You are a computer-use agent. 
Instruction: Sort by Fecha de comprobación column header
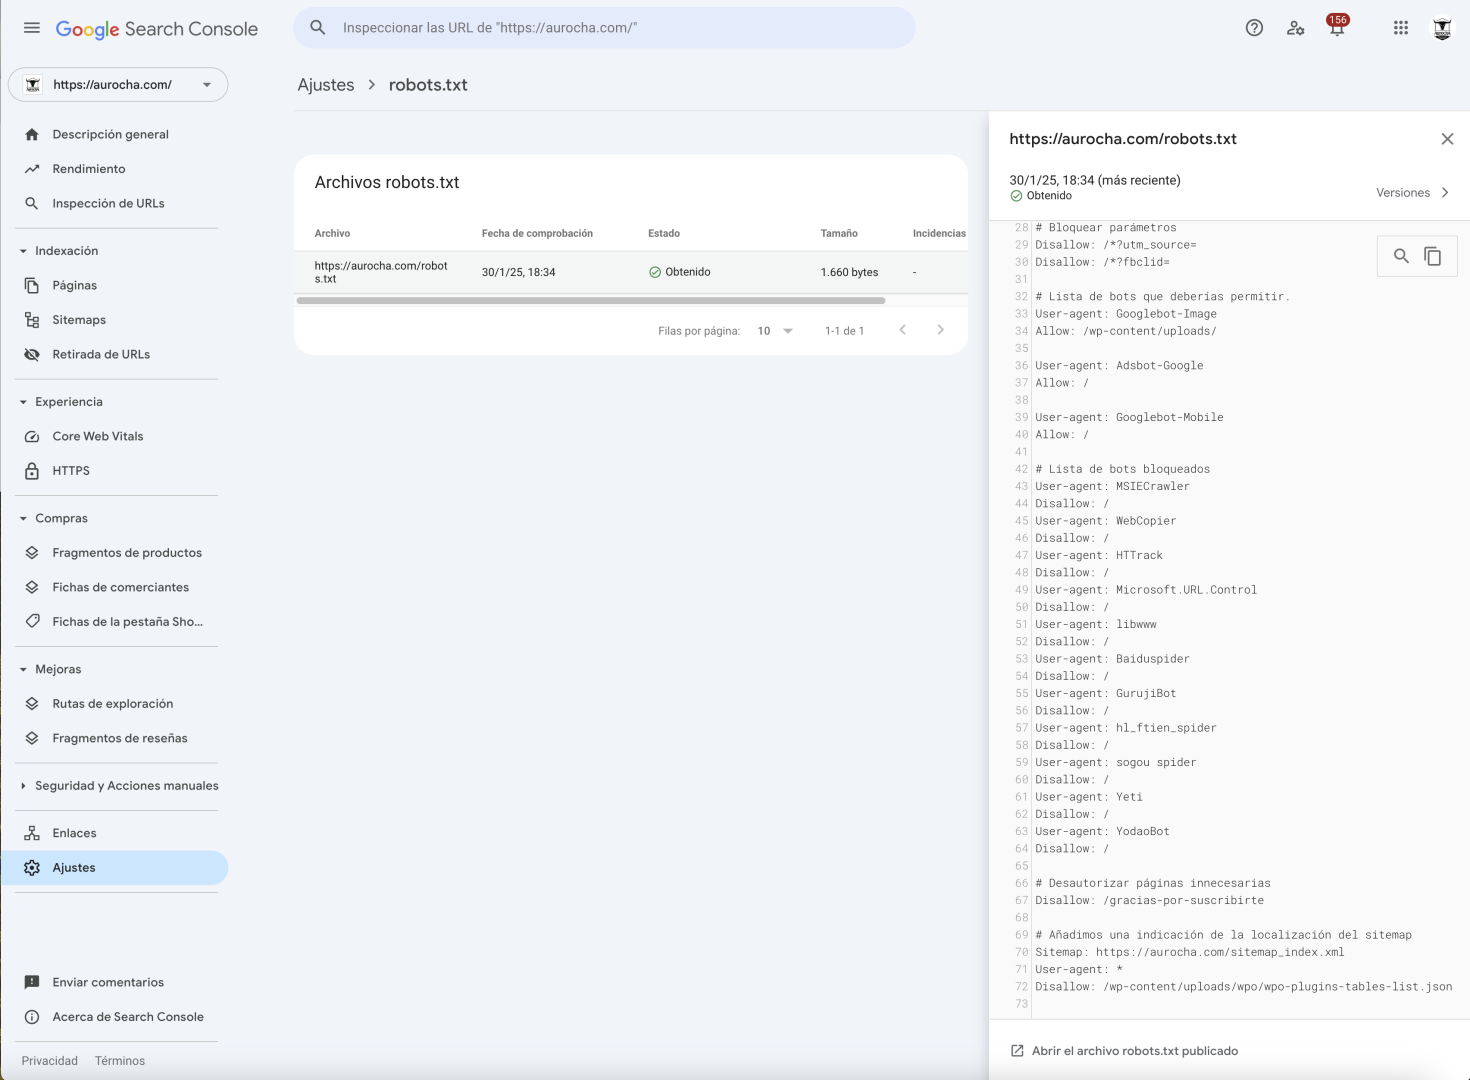point(537,233)
